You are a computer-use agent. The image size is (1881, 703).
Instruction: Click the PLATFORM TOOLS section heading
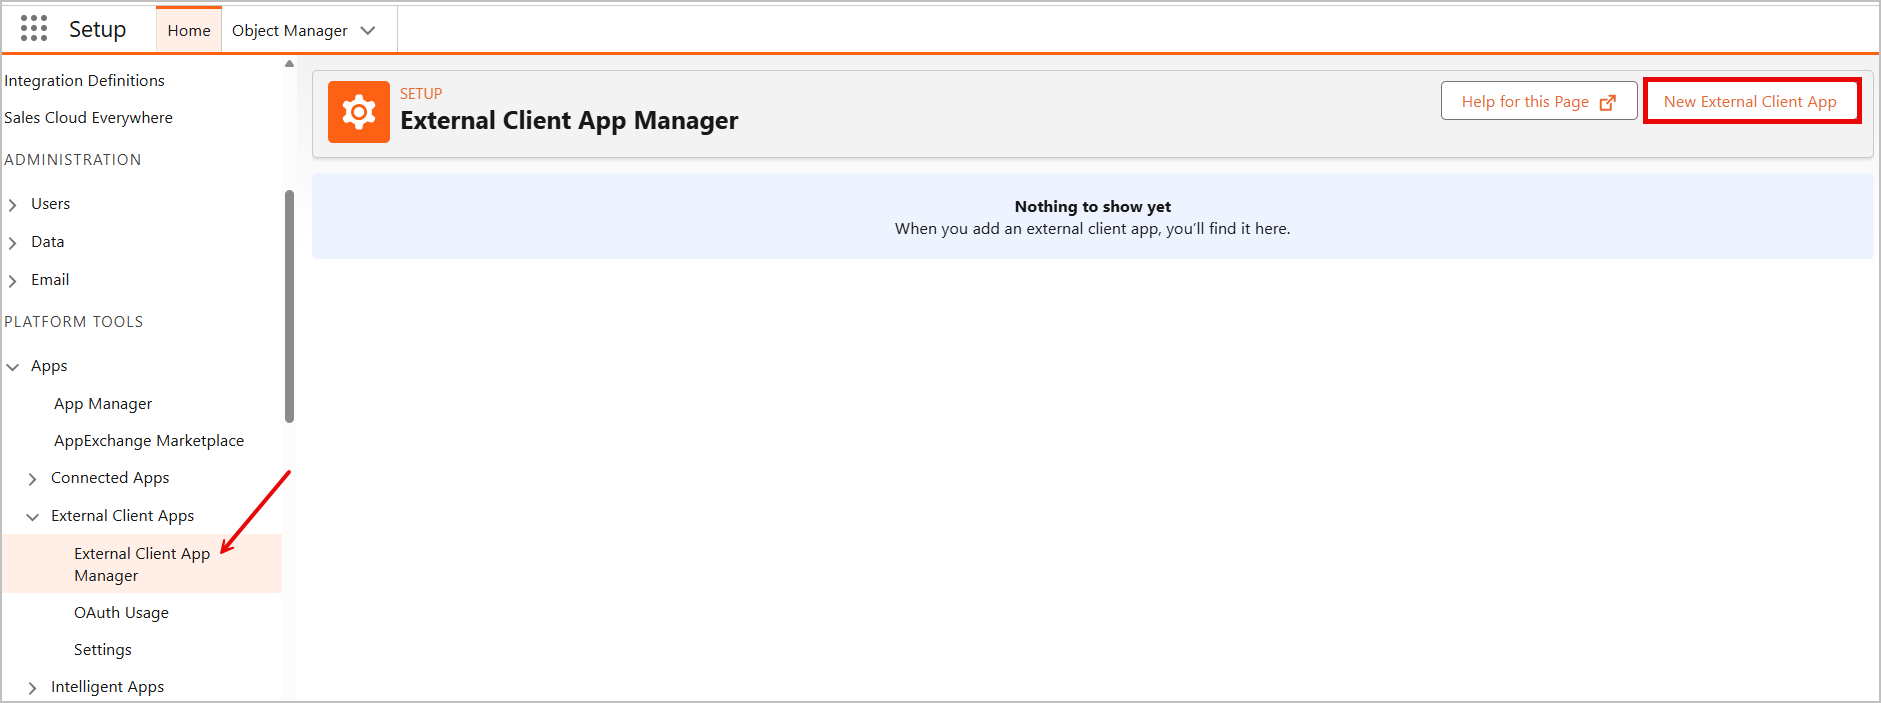tap(73, 322)
